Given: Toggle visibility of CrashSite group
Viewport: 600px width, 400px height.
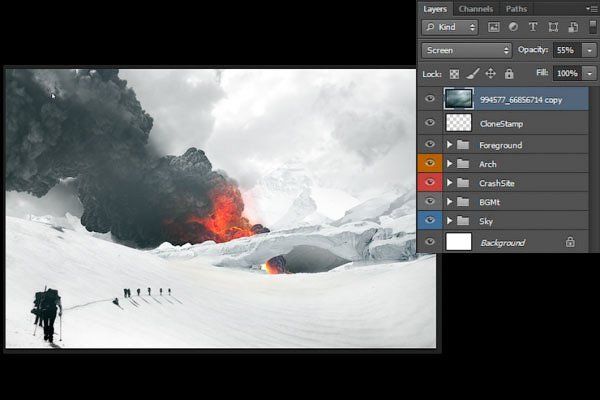Looking at the screenshot, I should (x=430, y=182).
